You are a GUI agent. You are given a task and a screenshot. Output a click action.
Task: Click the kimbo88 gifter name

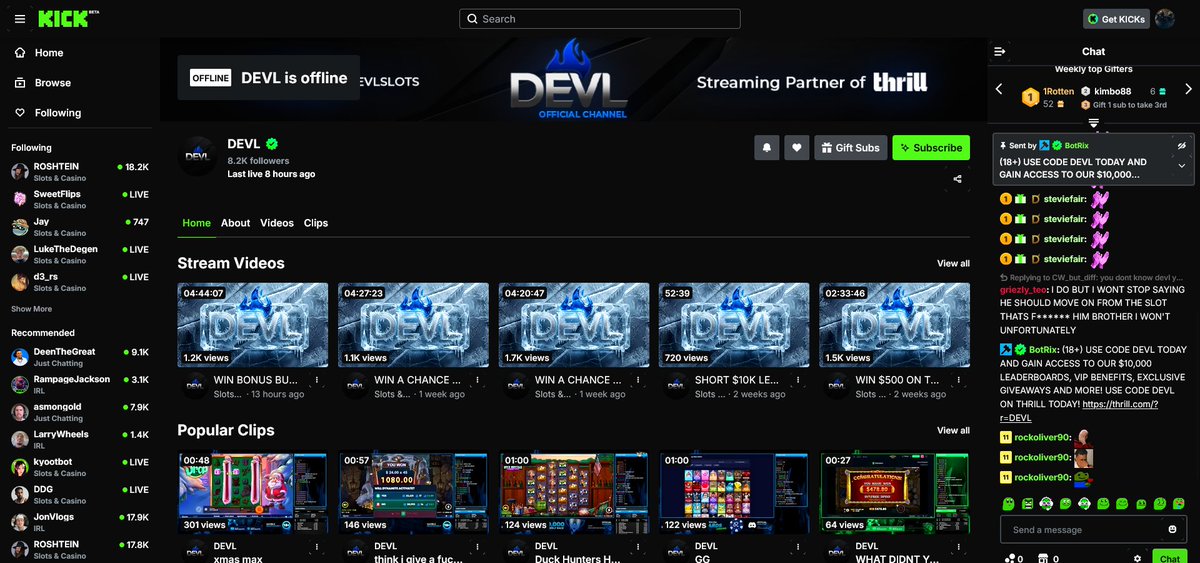[x=1113, y=91]
